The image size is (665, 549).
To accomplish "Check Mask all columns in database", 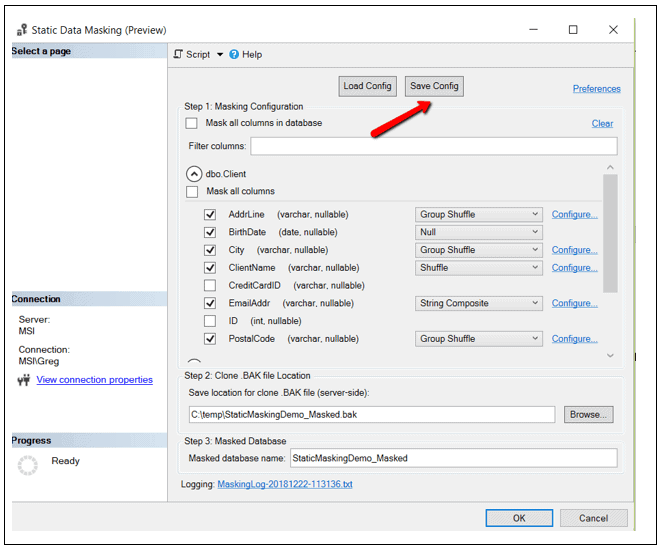I will point(192,123).
